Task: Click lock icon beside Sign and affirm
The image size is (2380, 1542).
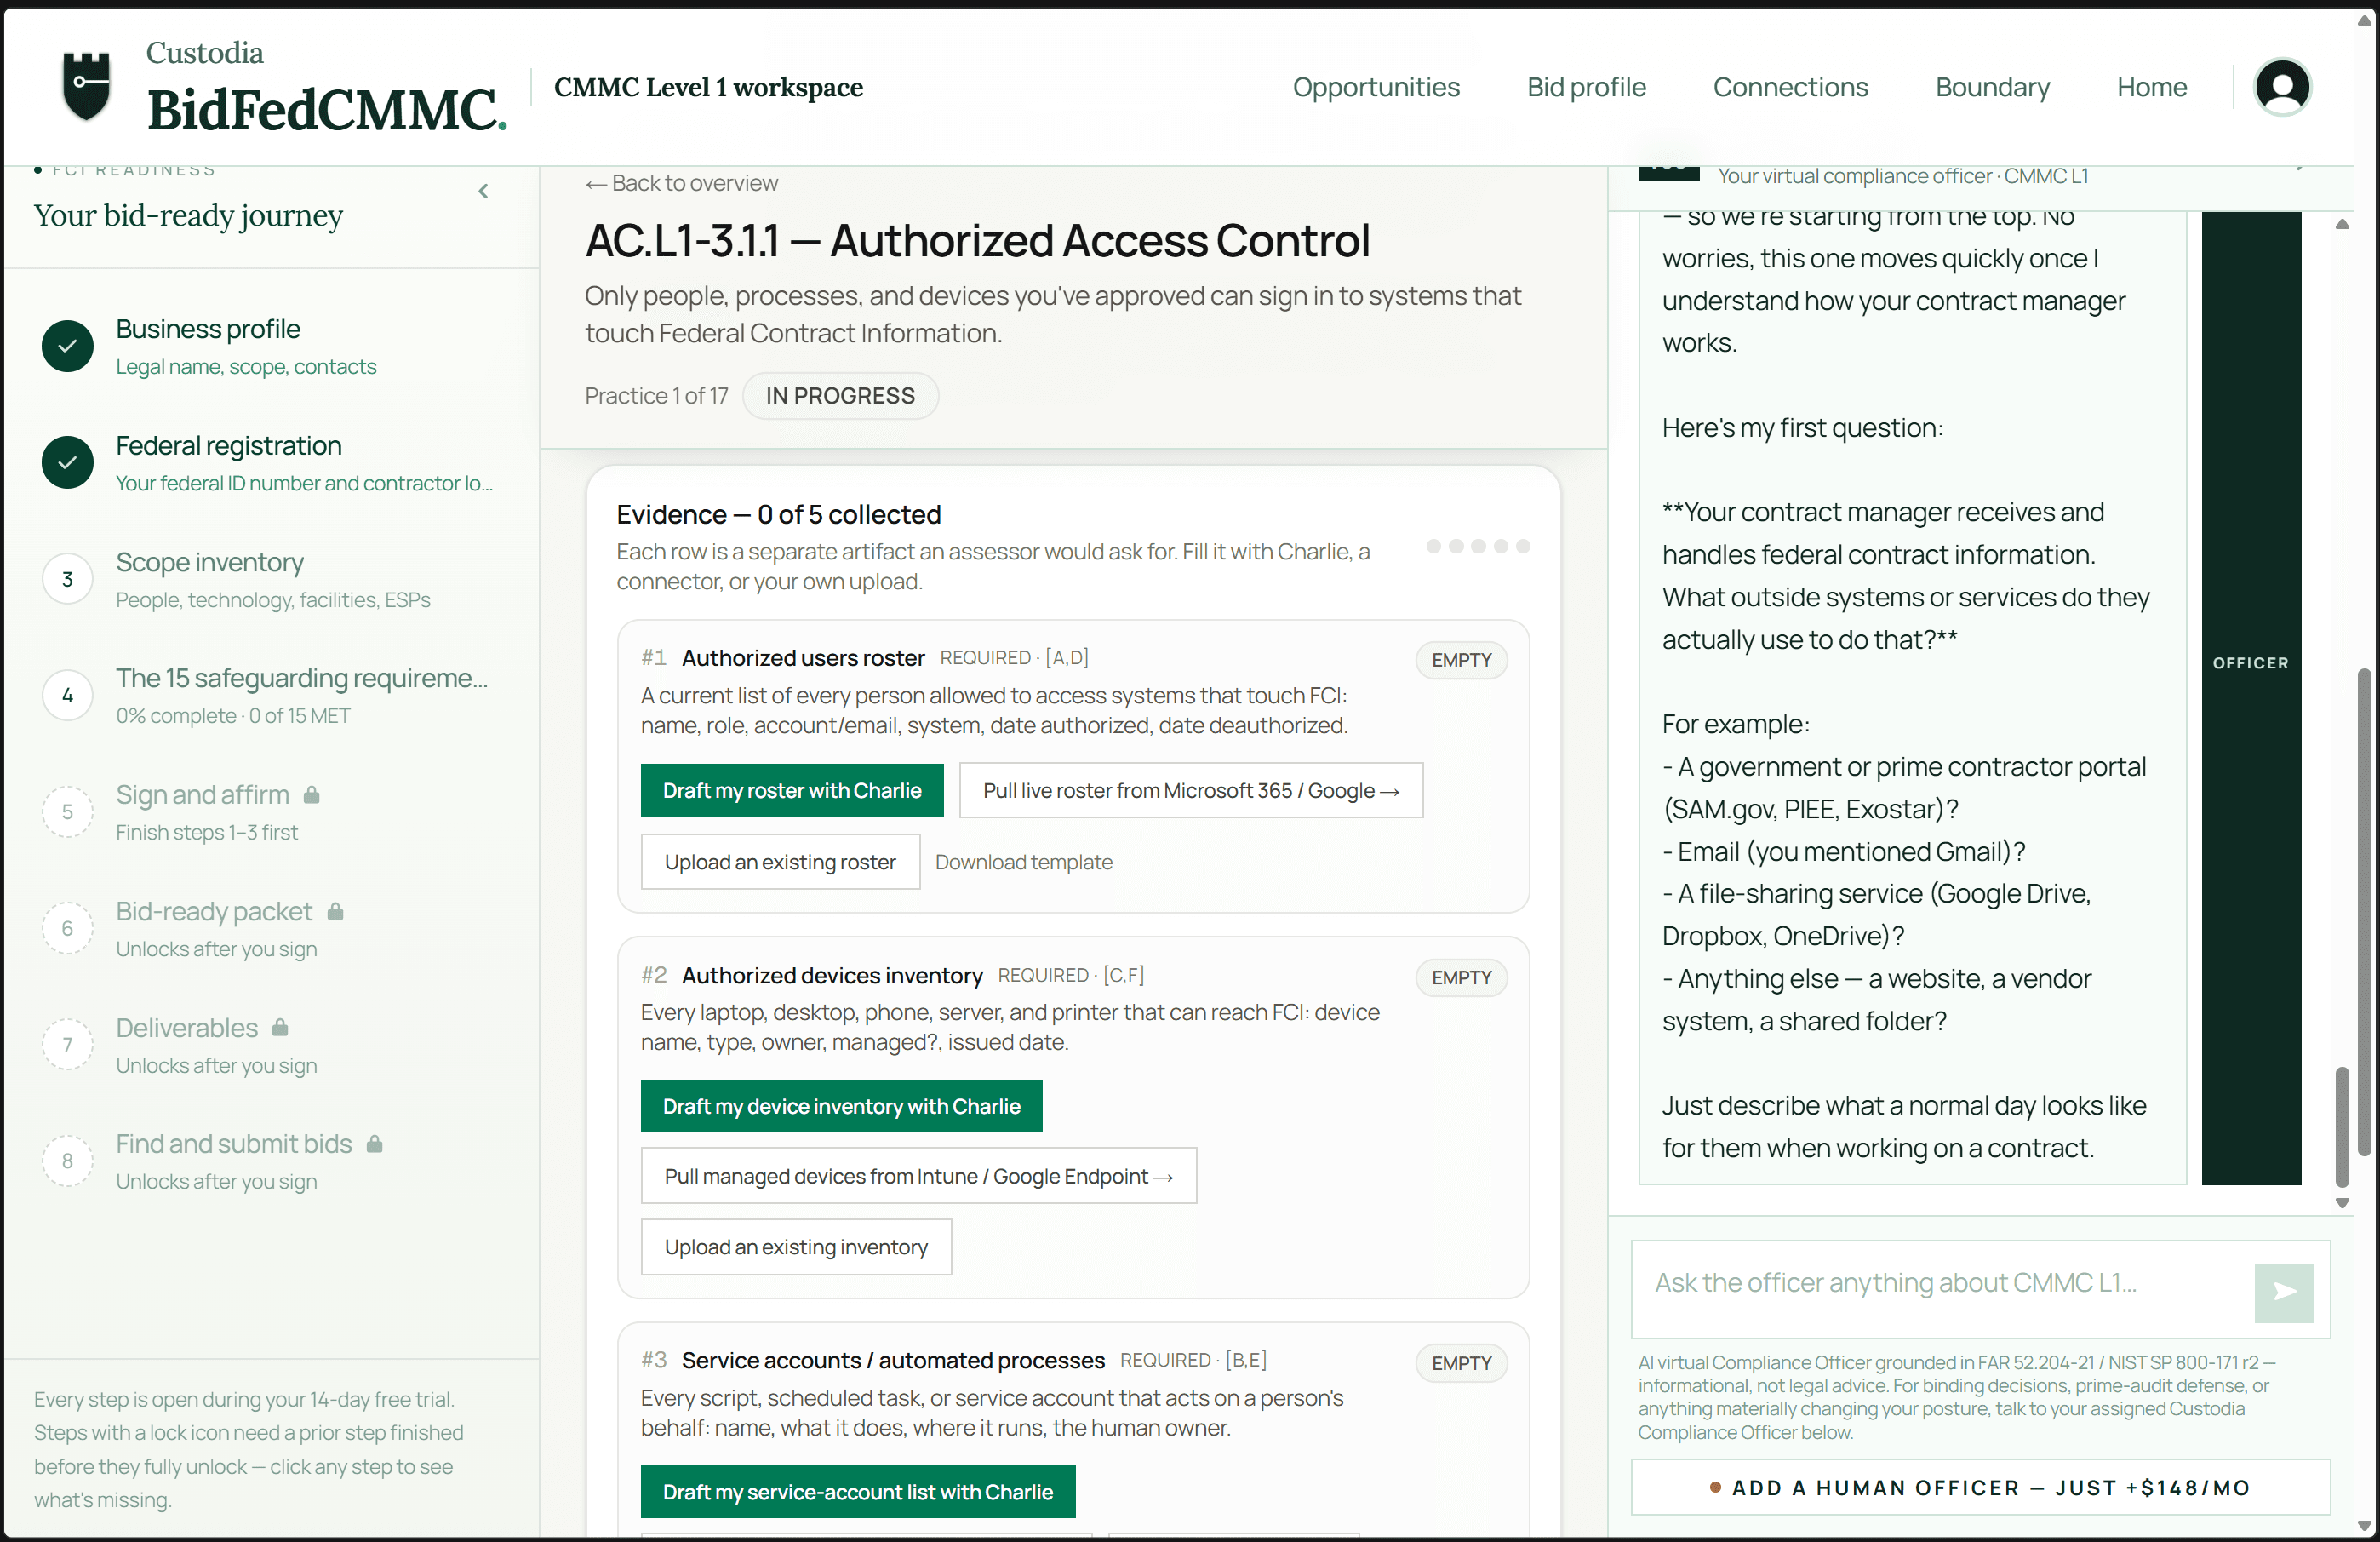Action: point(312,795)
